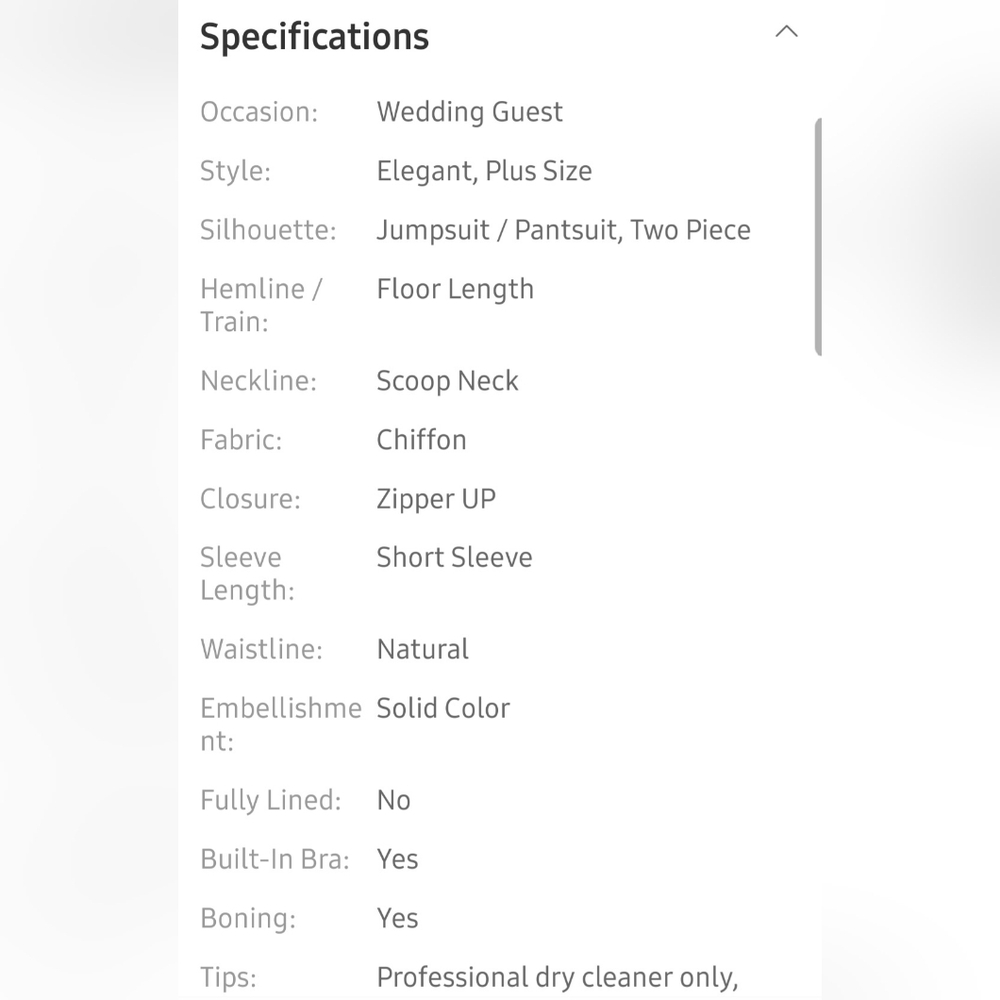The width and height of the screenshot is (1000, 1000).
Task: Click the "Chiffon" fabric value
Action: coord(421,440)
